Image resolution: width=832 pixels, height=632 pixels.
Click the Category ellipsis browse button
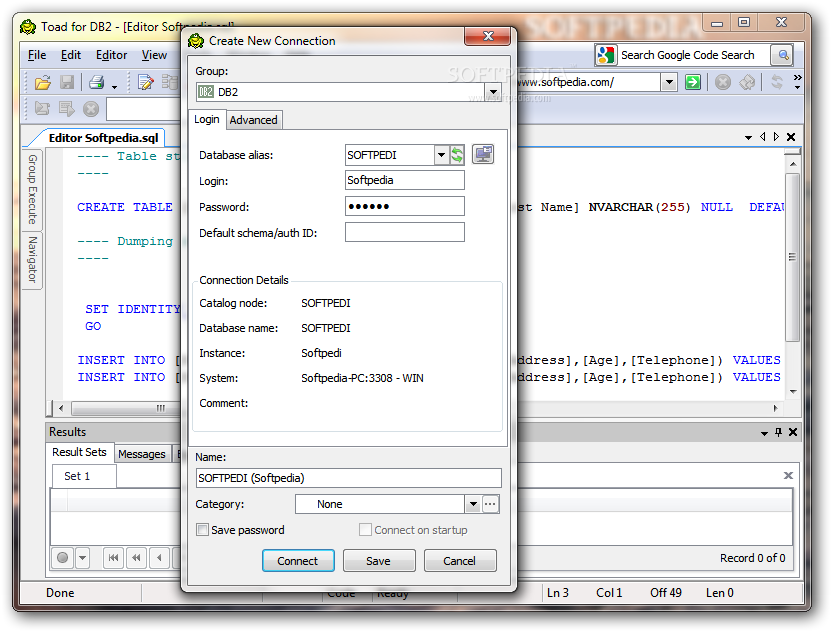pyautogui.click(x=491, y=504)
